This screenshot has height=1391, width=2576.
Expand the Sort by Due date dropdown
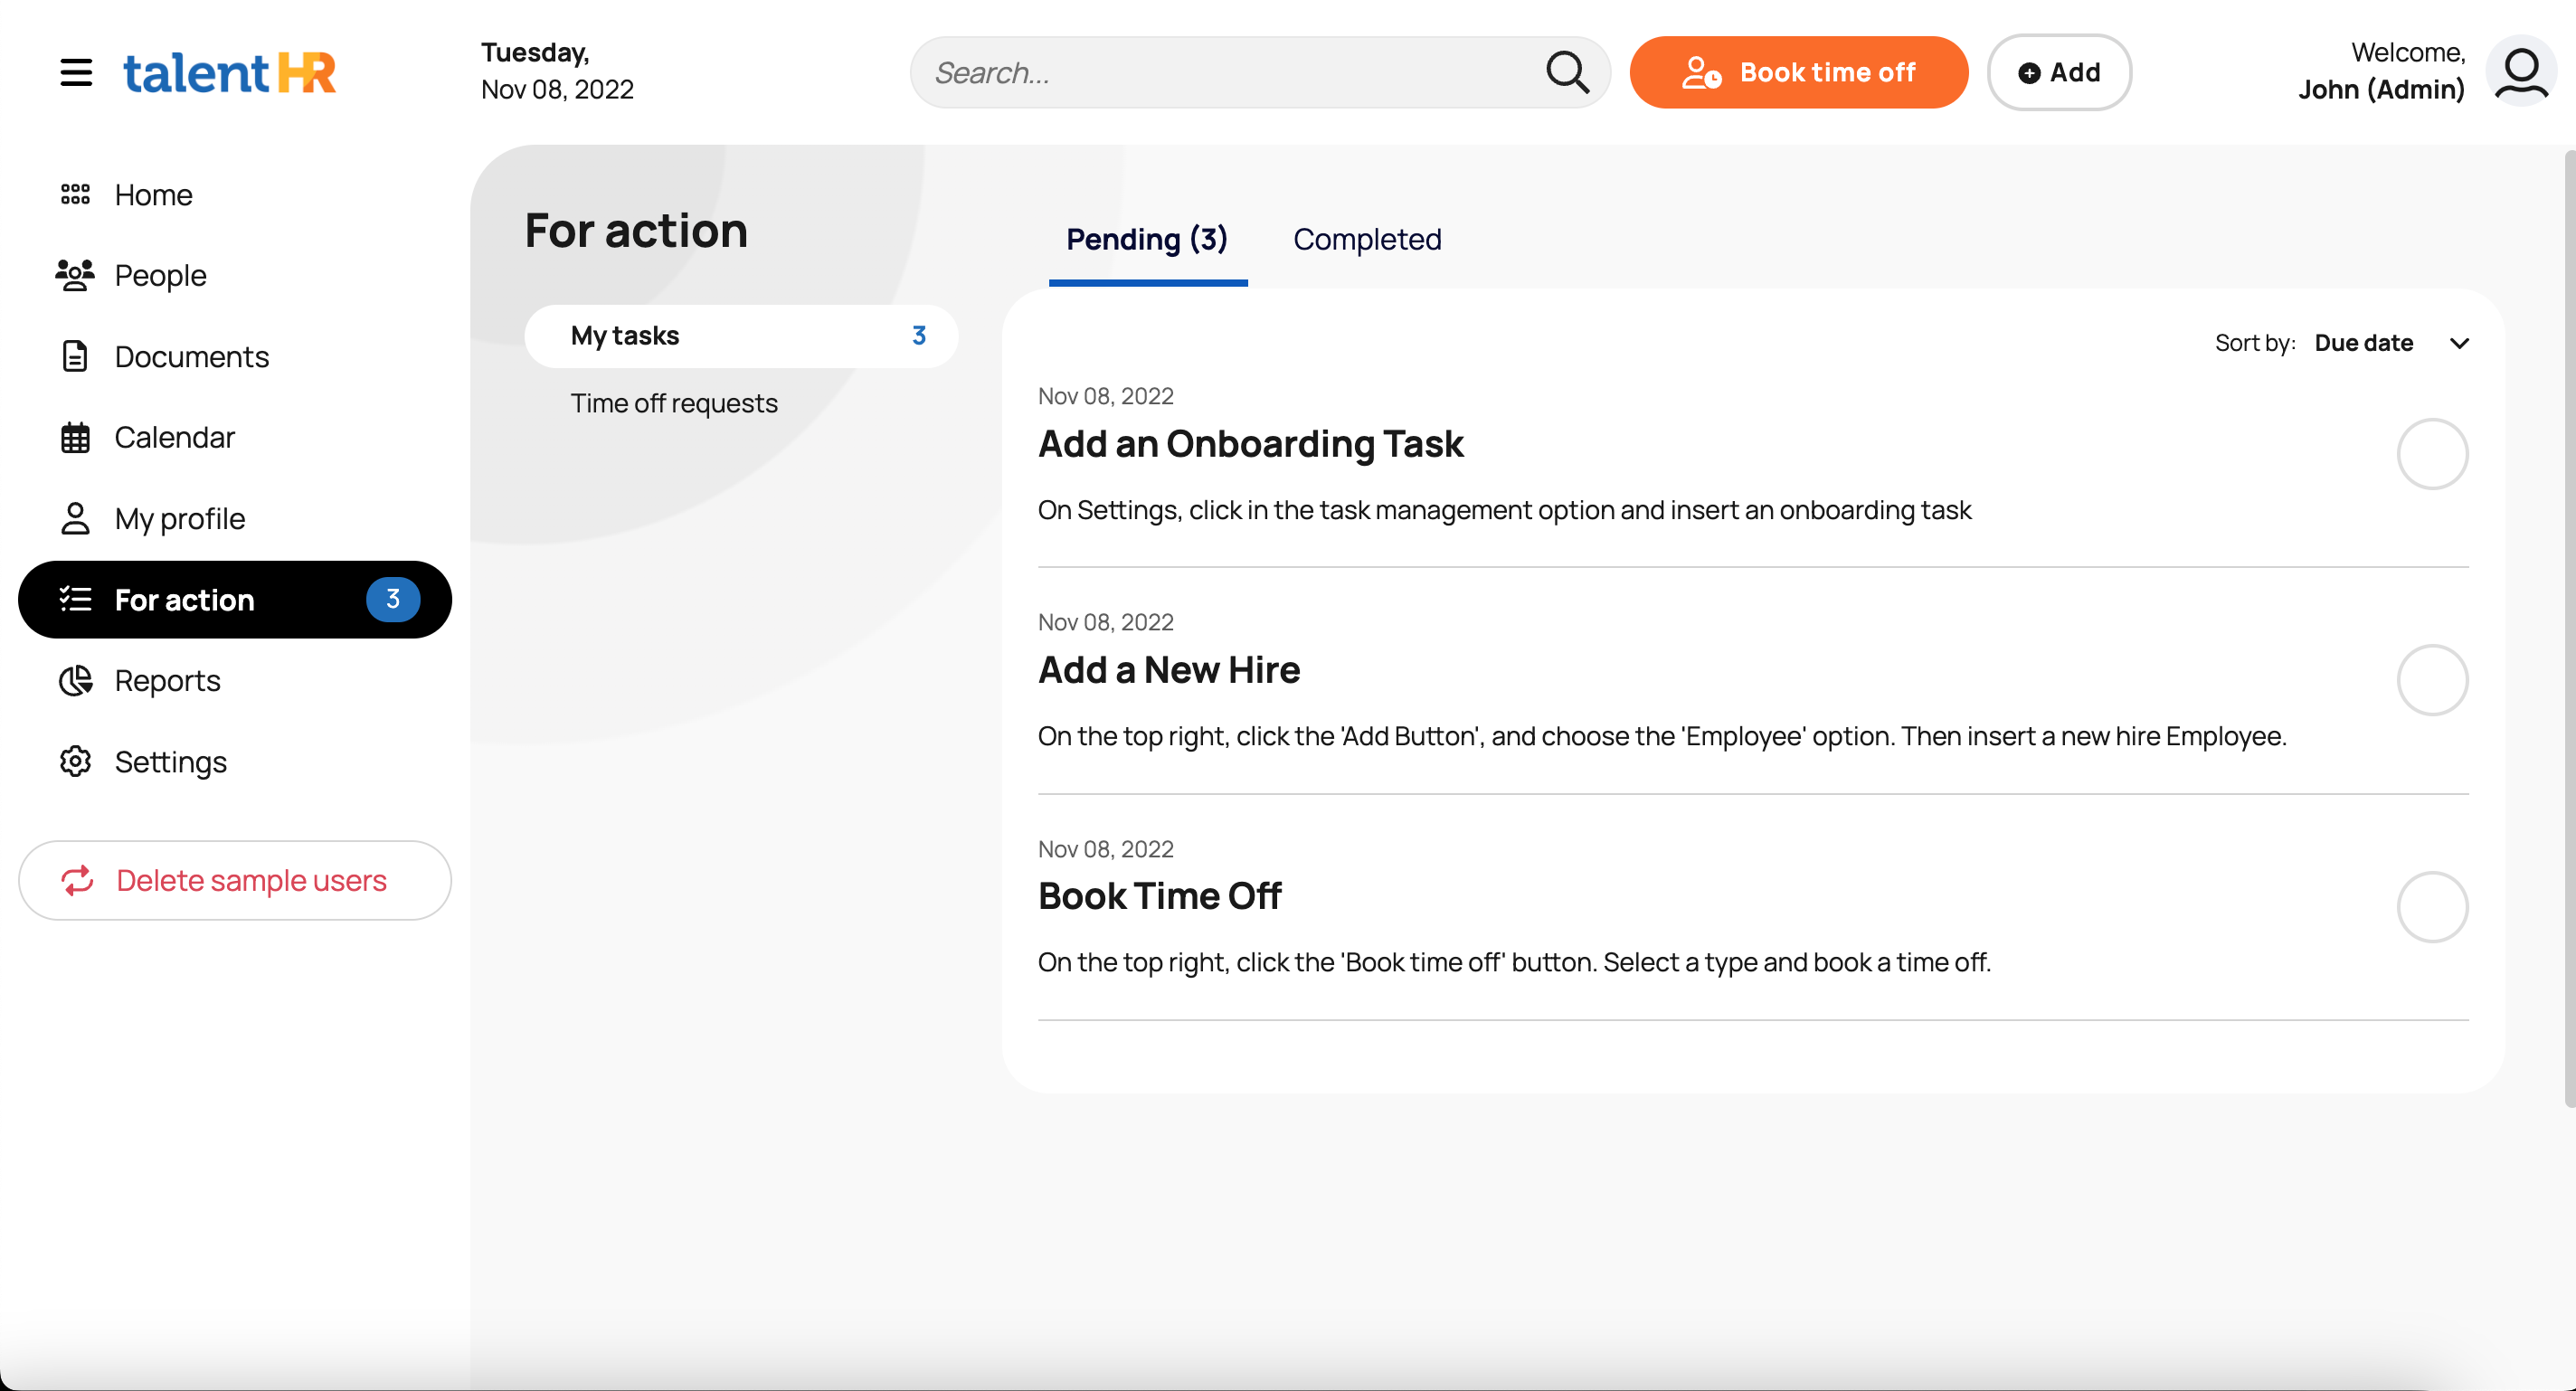(x=2364, y=343)
